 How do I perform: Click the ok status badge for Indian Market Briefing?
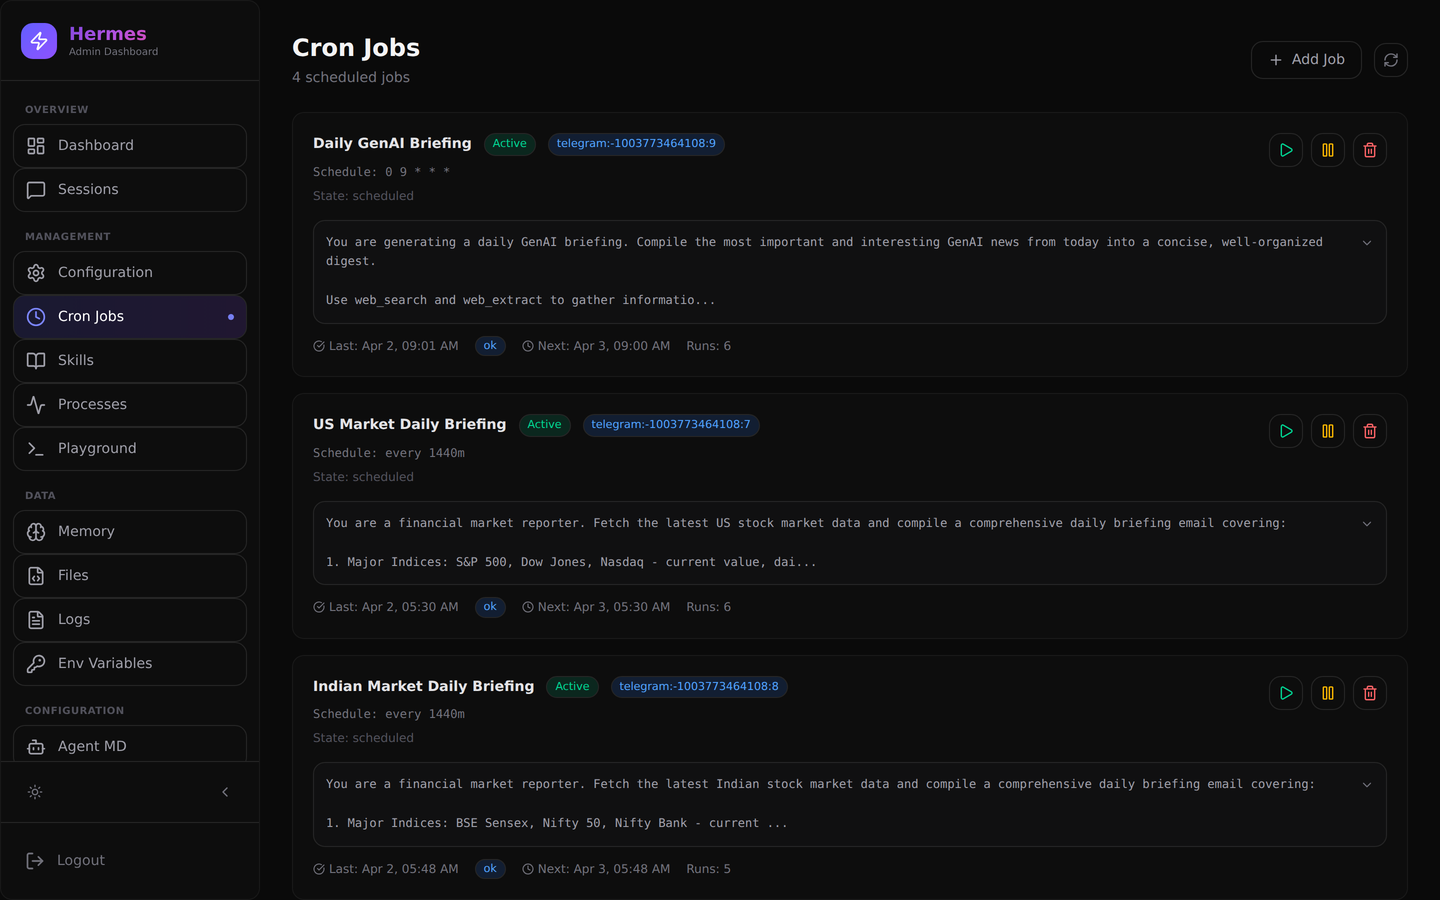coord(490,869)
